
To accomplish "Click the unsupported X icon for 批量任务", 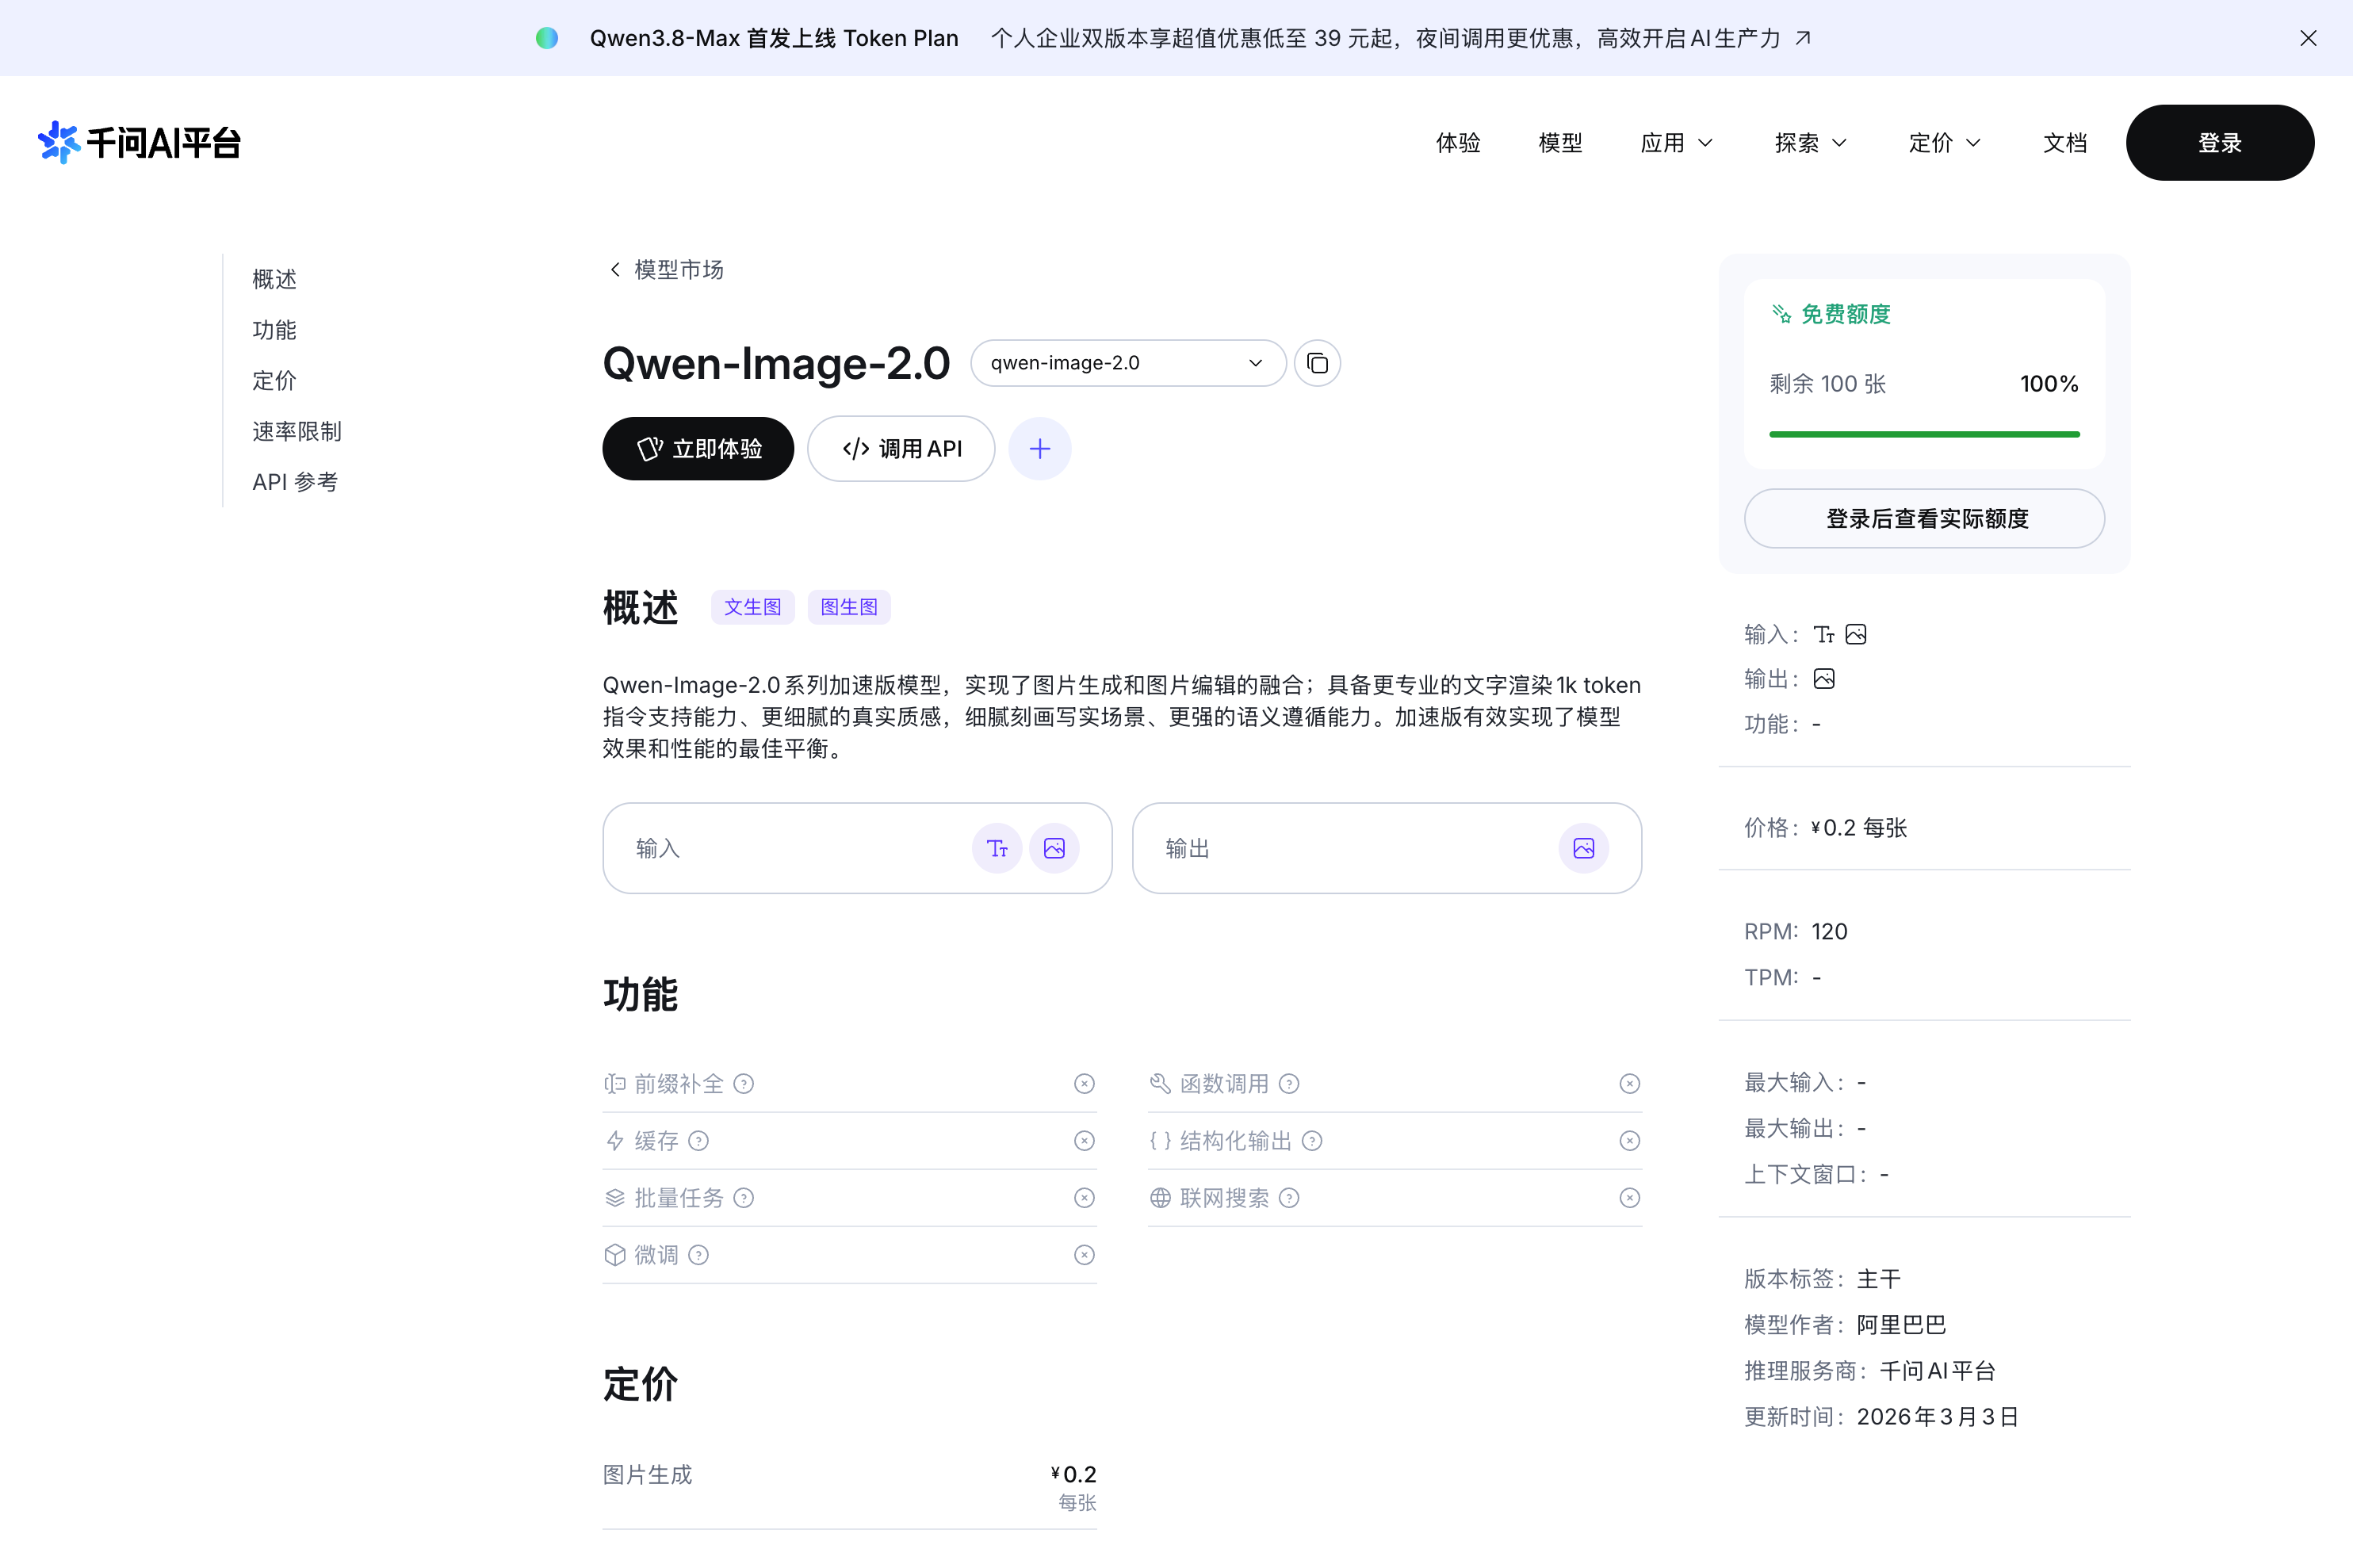I will [x=1084, y=1198].
